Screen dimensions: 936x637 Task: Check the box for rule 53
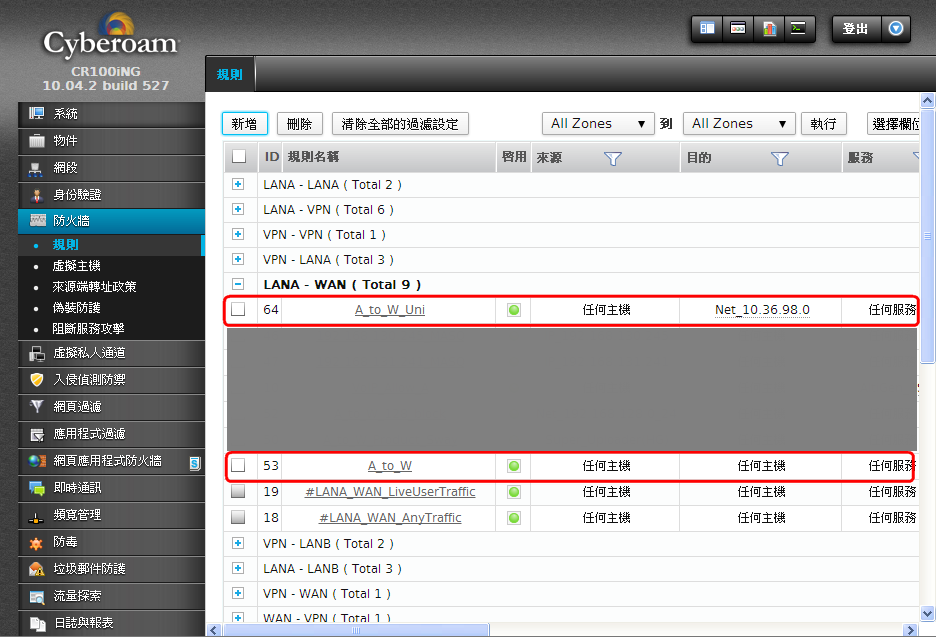coord(238,466)
